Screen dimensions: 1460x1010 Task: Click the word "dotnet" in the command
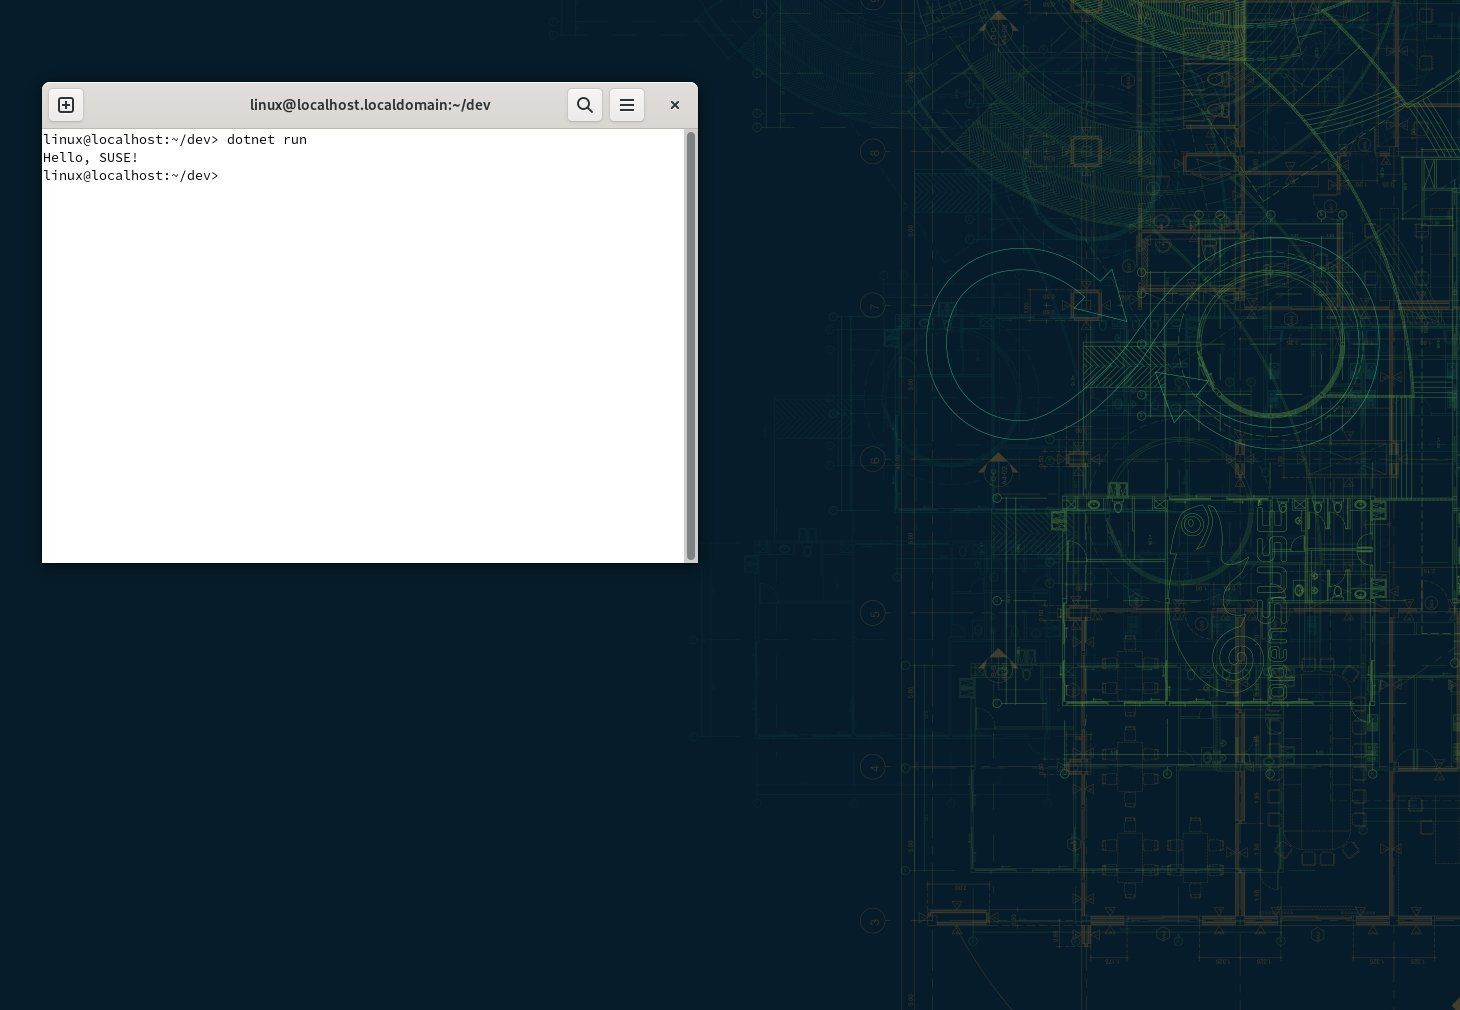pos(250,140)
